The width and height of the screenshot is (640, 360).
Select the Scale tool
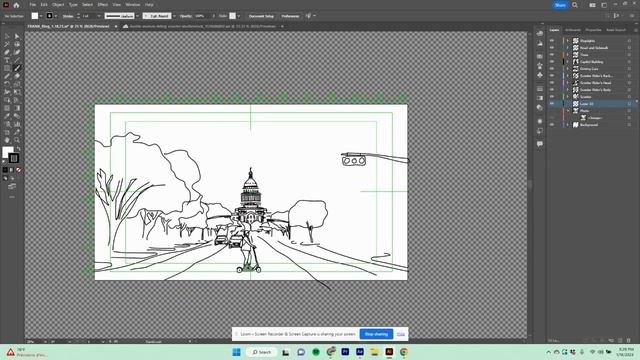pyautogui.click(x=17, y=84)
